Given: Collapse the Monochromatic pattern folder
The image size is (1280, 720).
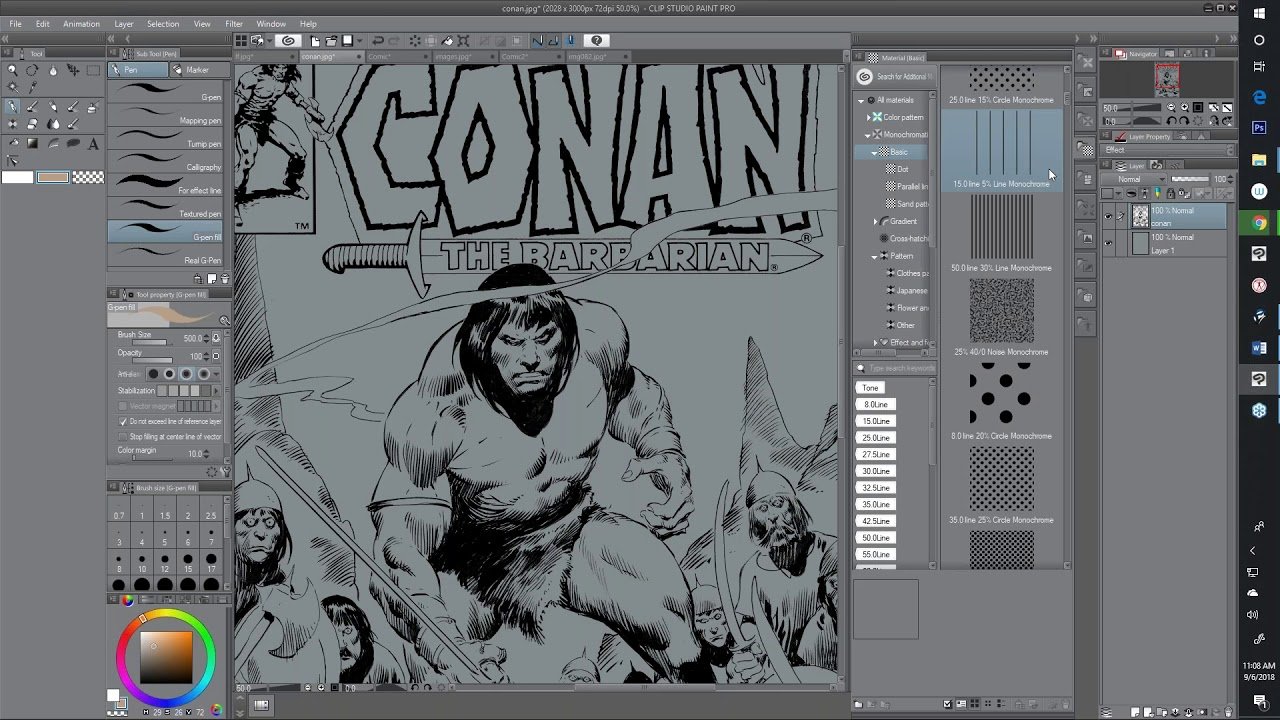Looking at the screenshot, I should tap(868, 135).
